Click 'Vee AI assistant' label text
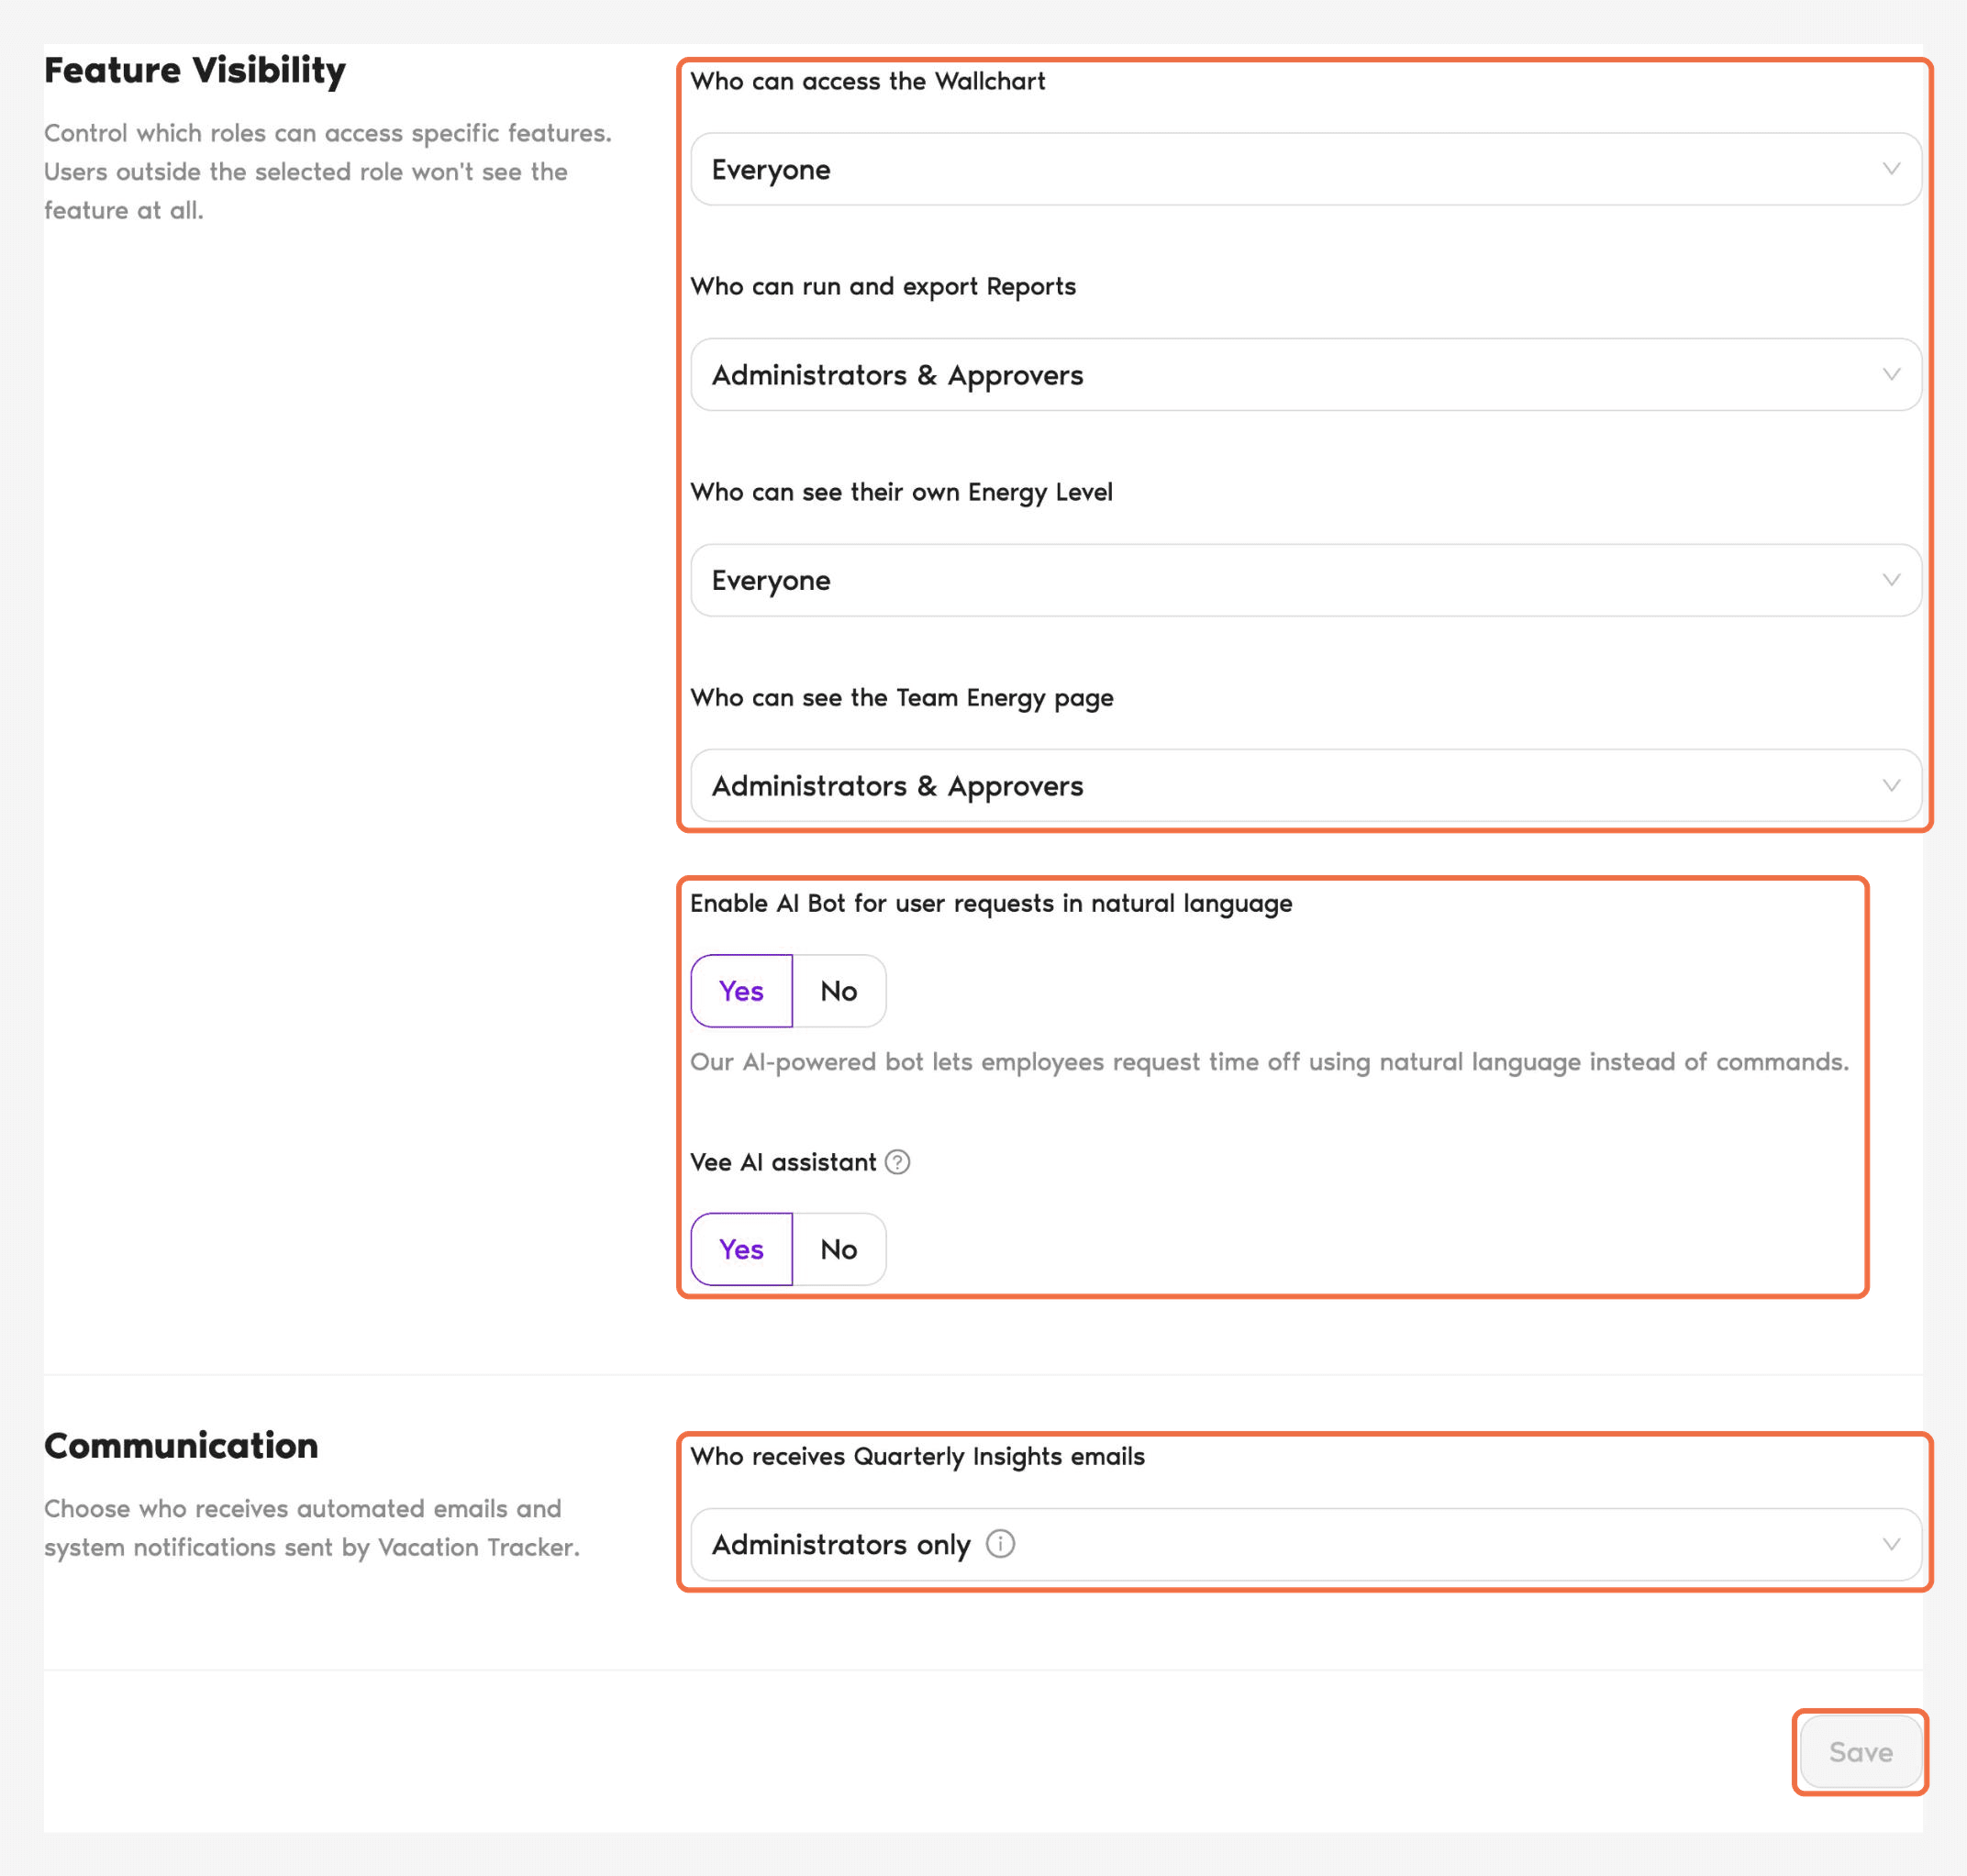The image size is (1967, 1876). coord(783,1162)
